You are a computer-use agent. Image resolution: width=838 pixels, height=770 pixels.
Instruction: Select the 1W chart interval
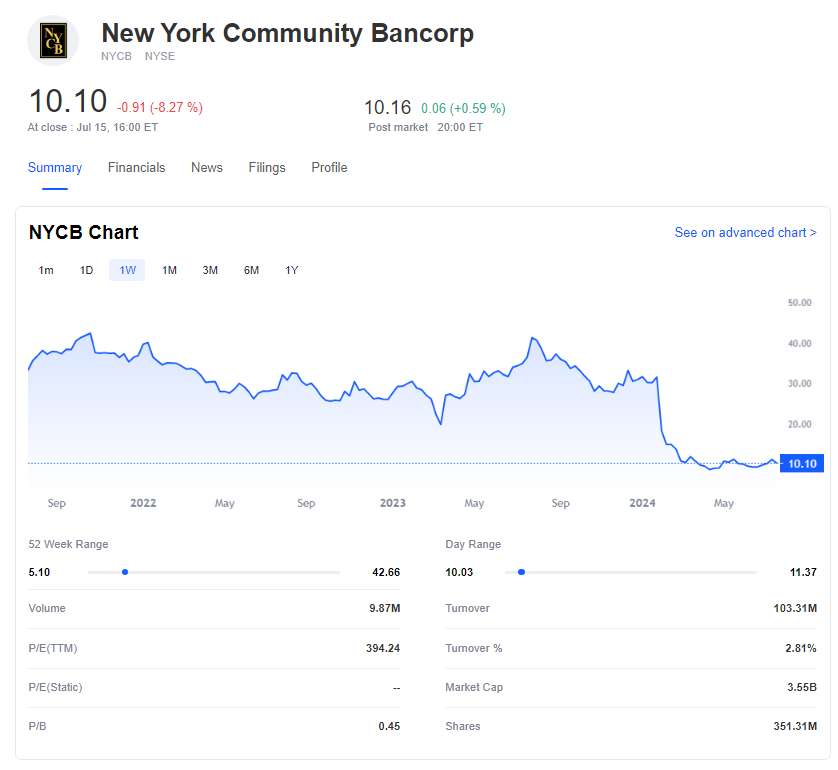pyautogui.click(x=127, y=271)
